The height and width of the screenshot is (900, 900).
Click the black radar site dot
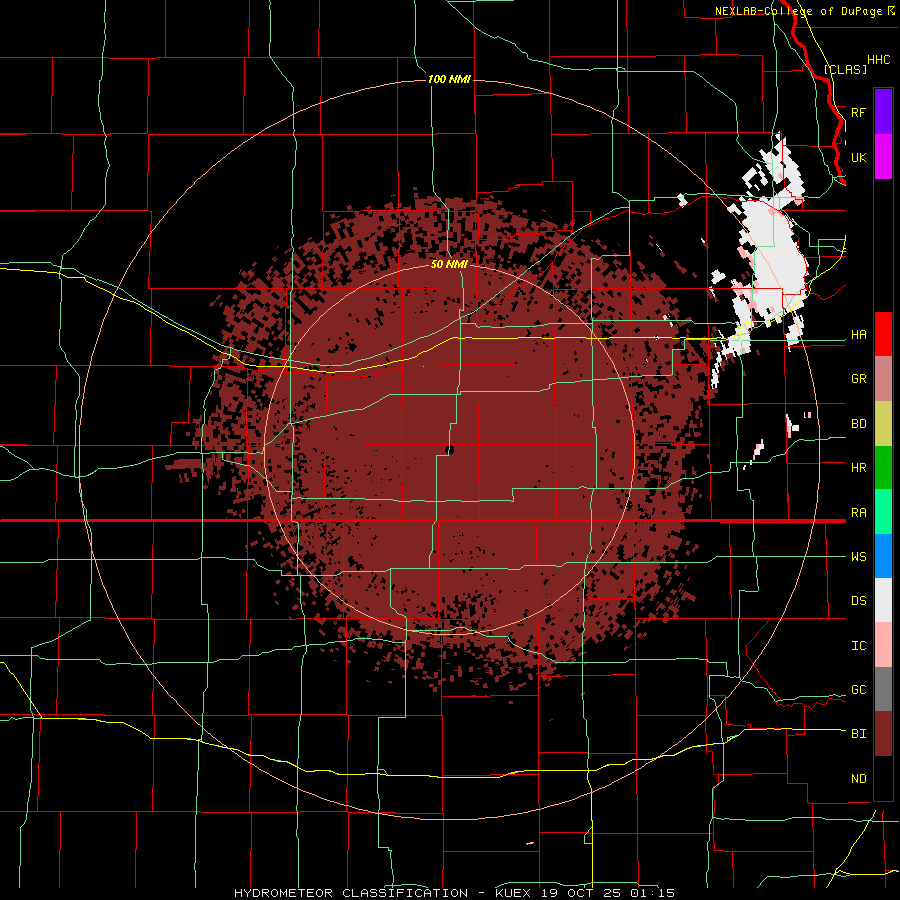point(449,450)
